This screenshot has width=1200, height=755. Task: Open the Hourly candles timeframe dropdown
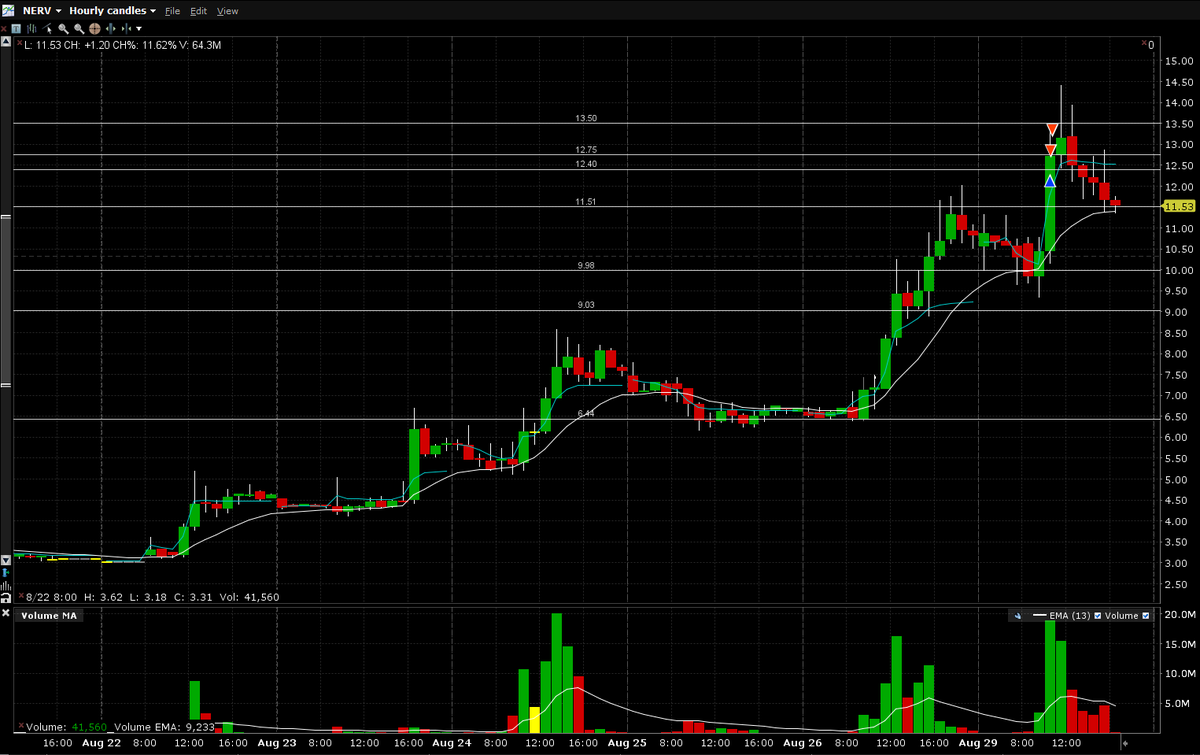(x=112, y=11)
